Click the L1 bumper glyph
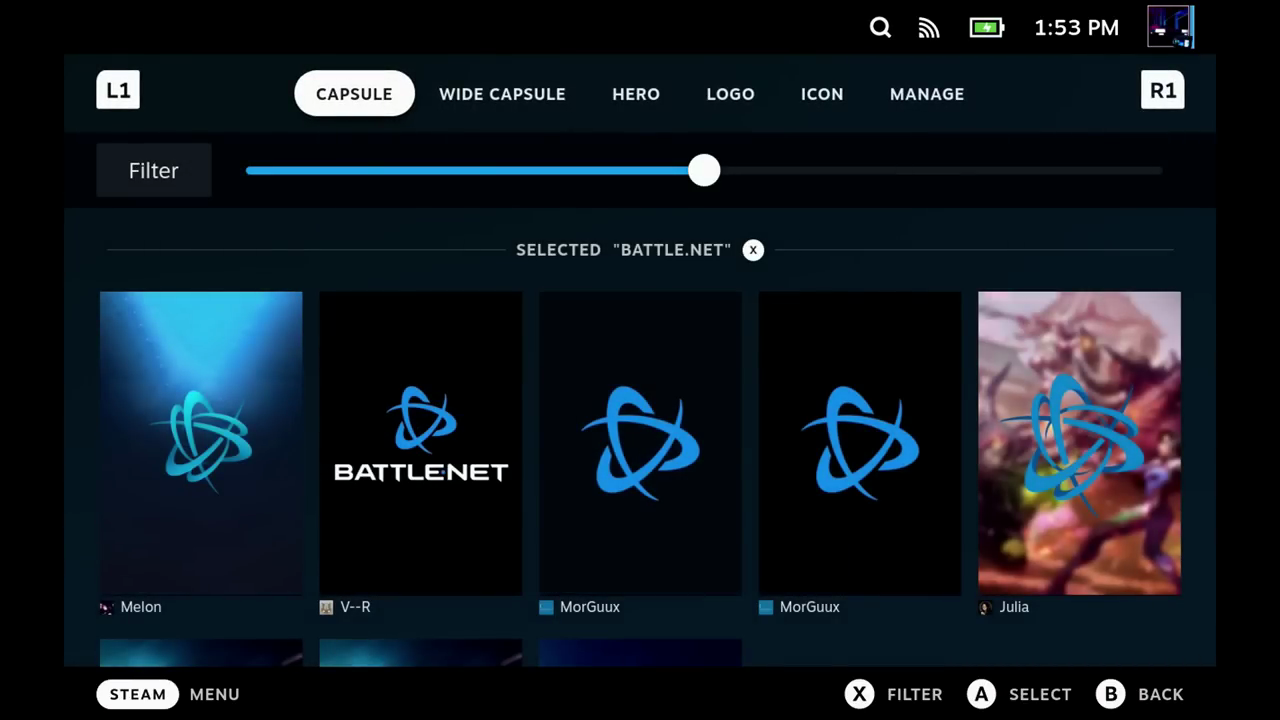Image resolution: width=1280 pixels, height=720 pixels. pos(118,90)
